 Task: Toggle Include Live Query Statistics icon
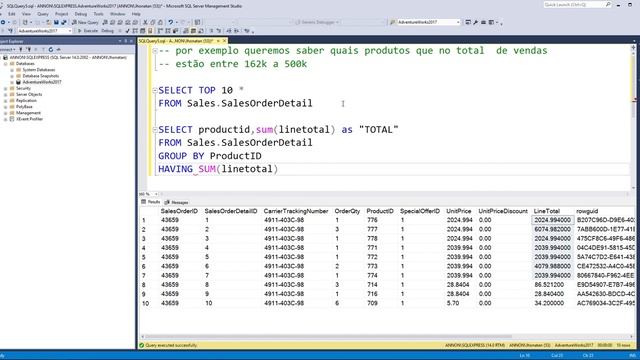(168, 31)
